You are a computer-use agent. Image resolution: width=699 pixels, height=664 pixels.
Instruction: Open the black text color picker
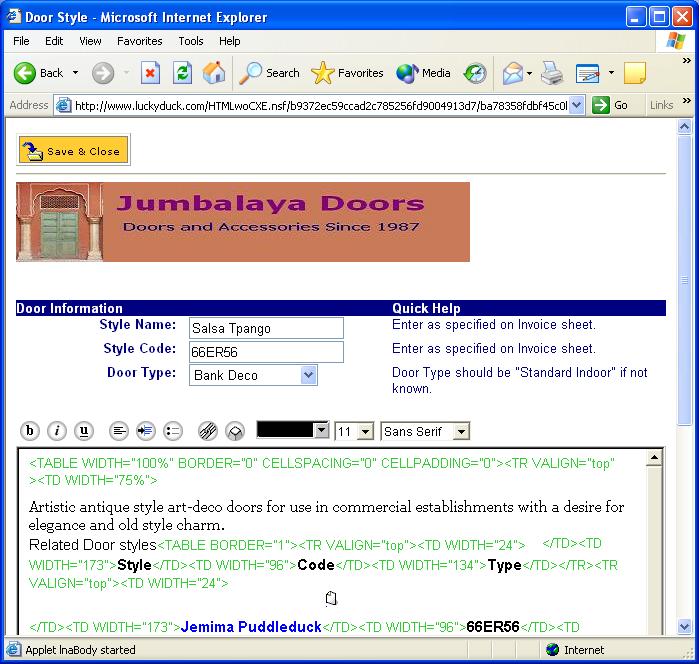coord(321,430)
